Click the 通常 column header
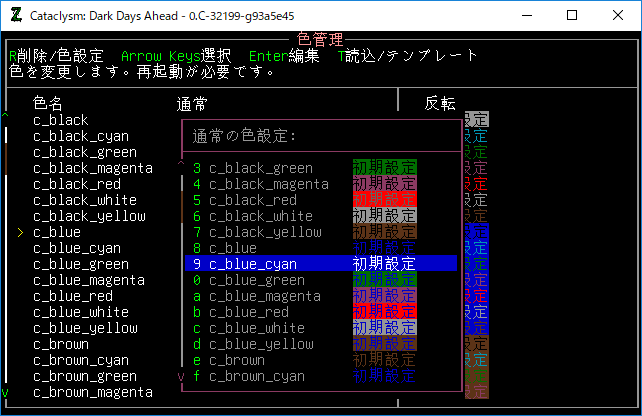 tap(192, 103)
